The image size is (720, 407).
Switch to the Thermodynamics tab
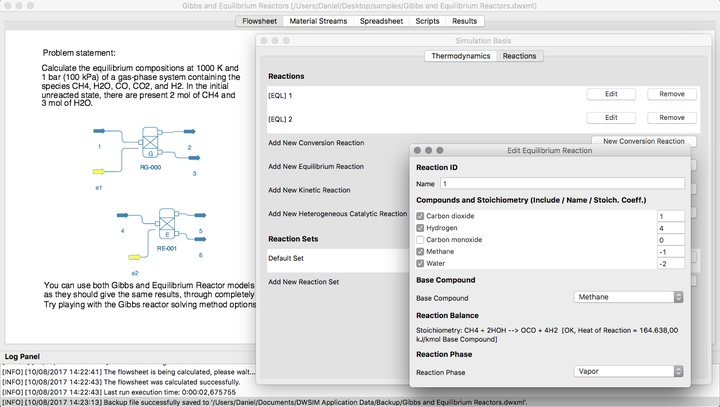[x=461, y=56]
